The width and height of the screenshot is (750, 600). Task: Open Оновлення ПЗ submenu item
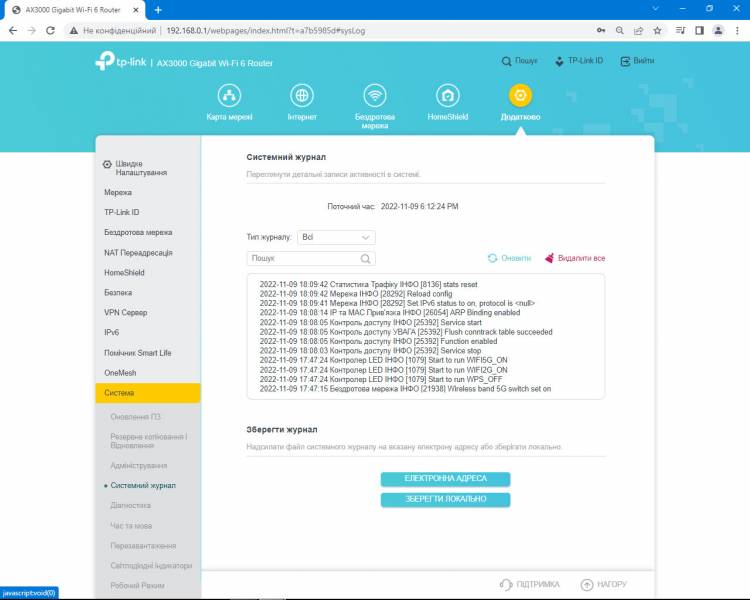point(135,417)
